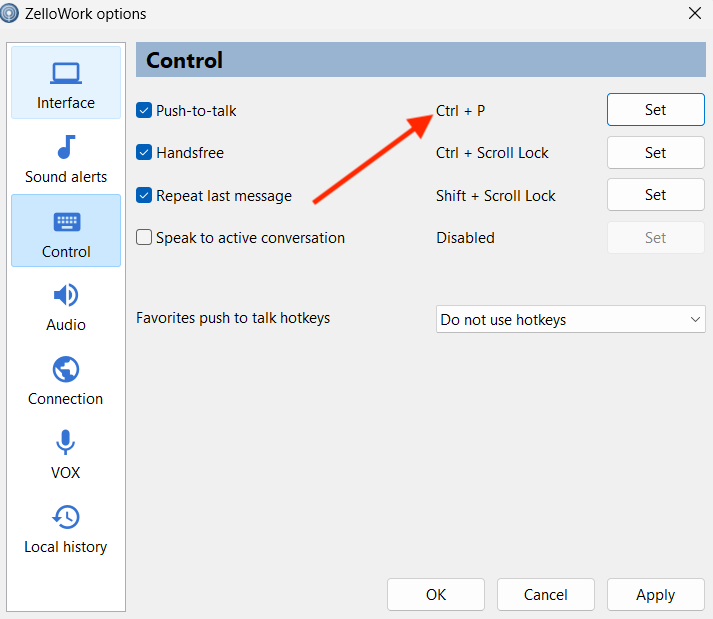Open Favorites push to talk hotkeys dropdown
This screenshot has width=713, height=619.
point(571,319)
